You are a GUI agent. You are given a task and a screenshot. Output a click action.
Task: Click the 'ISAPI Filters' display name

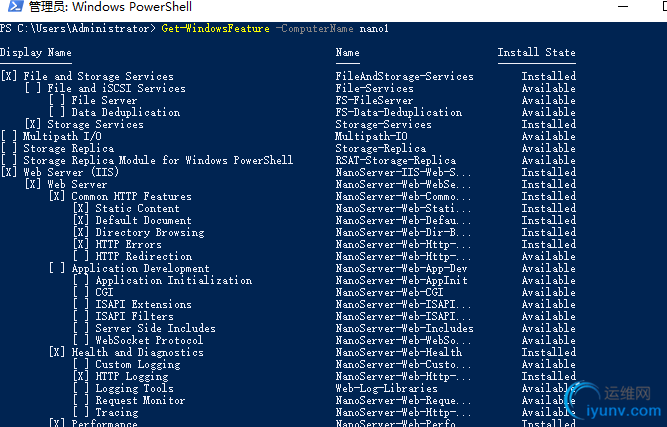click(134, 316)
